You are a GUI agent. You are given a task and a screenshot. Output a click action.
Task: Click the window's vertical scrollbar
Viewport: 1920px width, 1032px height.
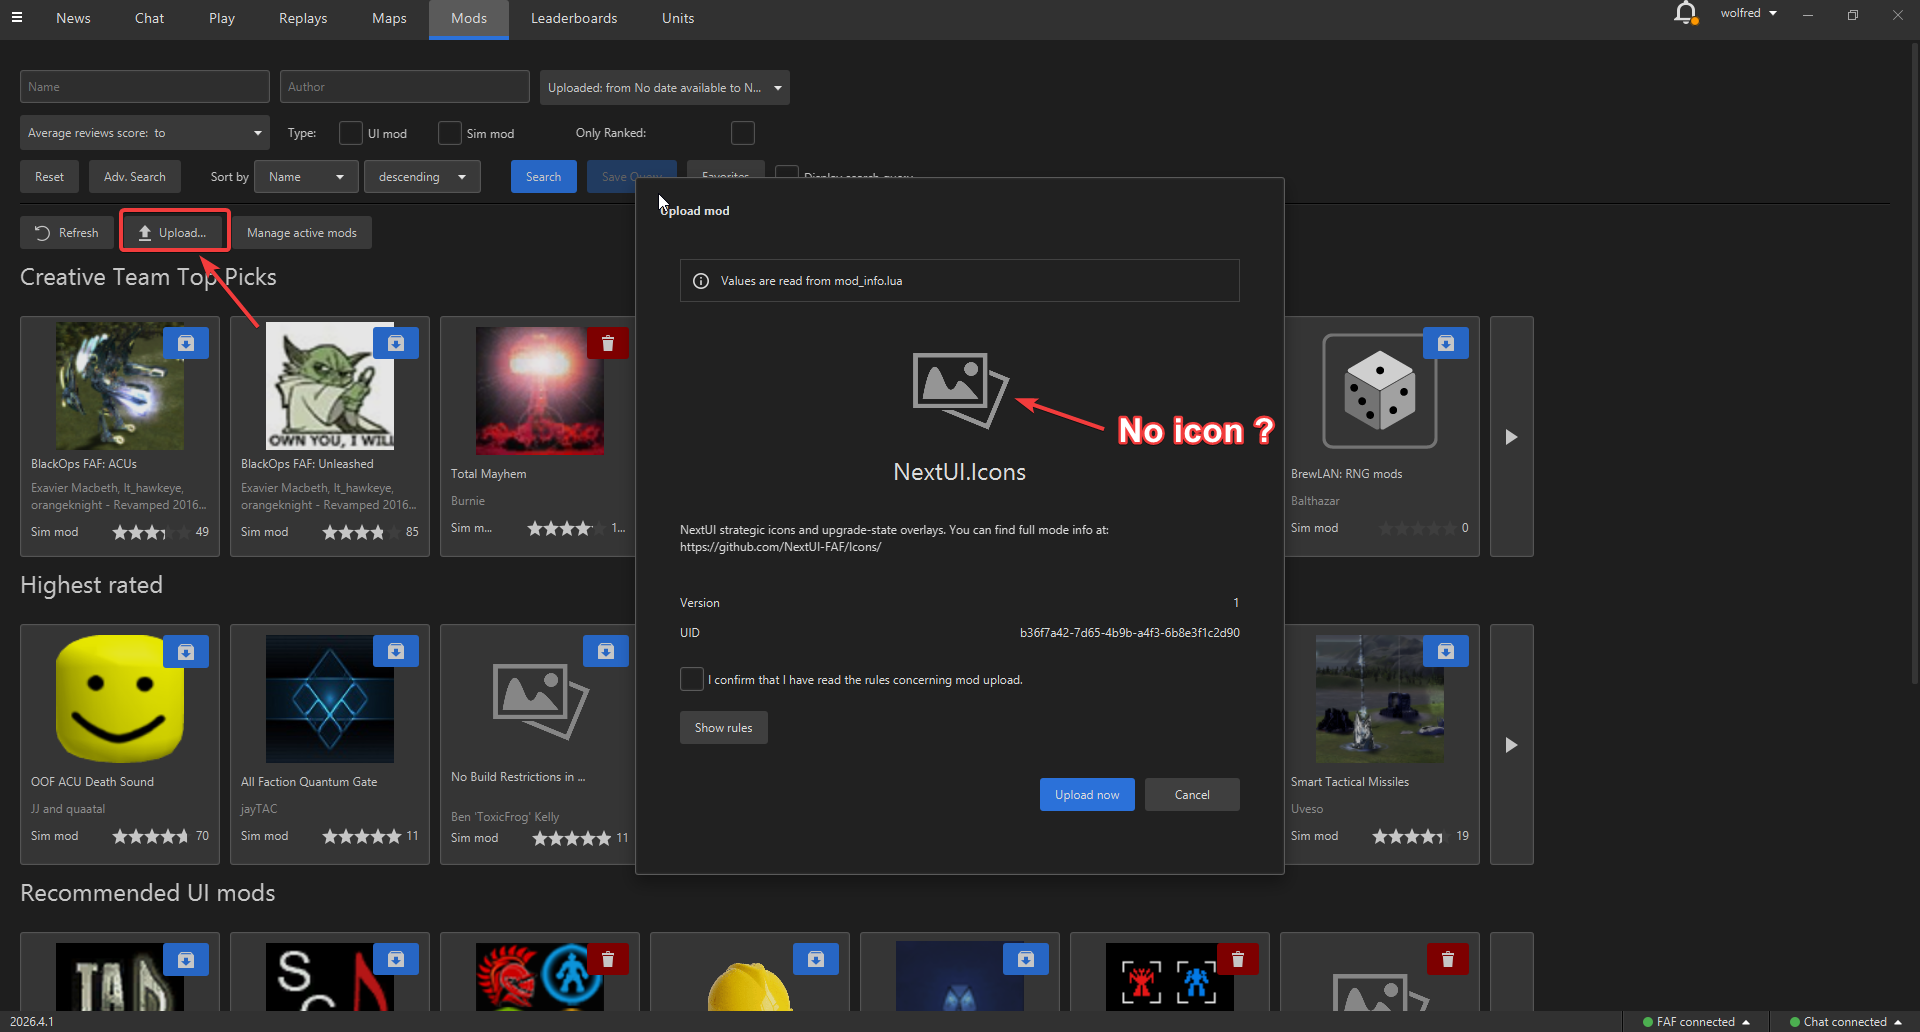(x=1914, y=365)
